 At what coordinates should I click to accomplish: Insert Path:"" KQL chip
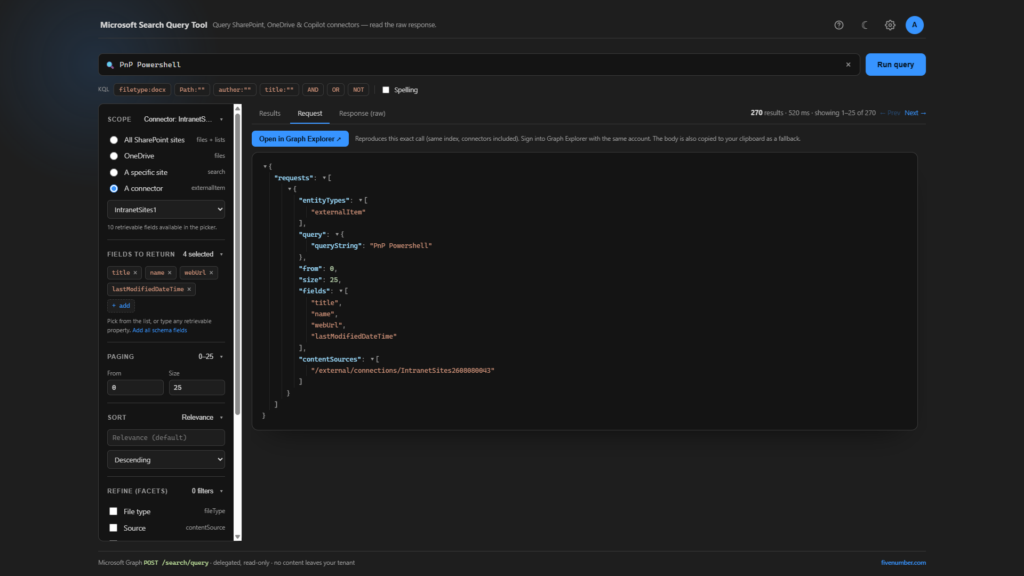[x=192, y=89]
